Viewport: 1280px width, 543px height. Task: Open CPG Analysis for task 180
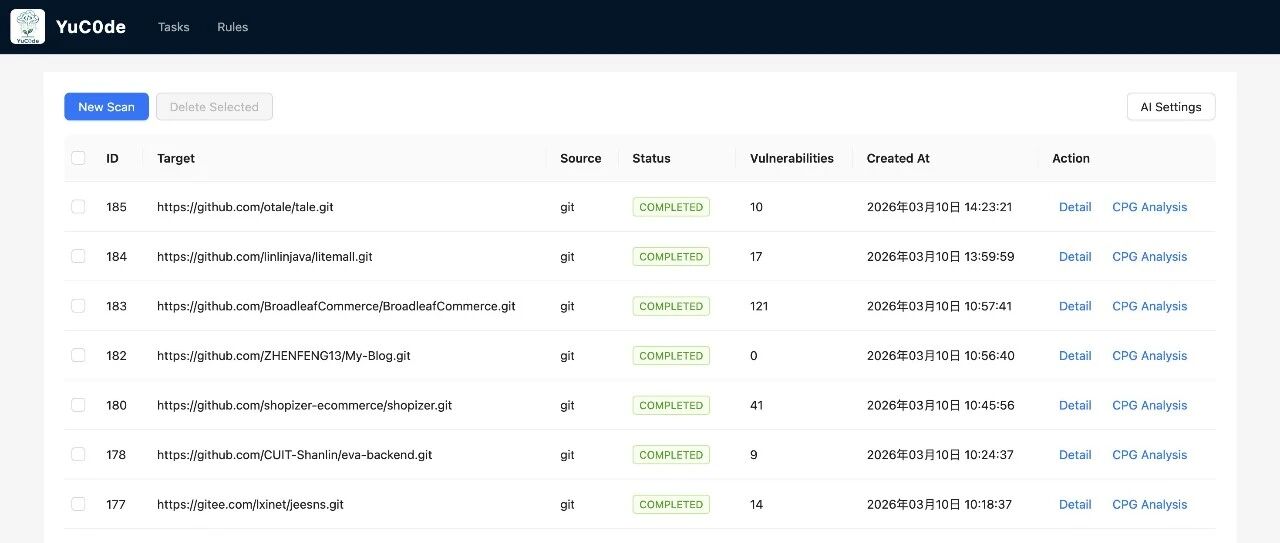1150,405
